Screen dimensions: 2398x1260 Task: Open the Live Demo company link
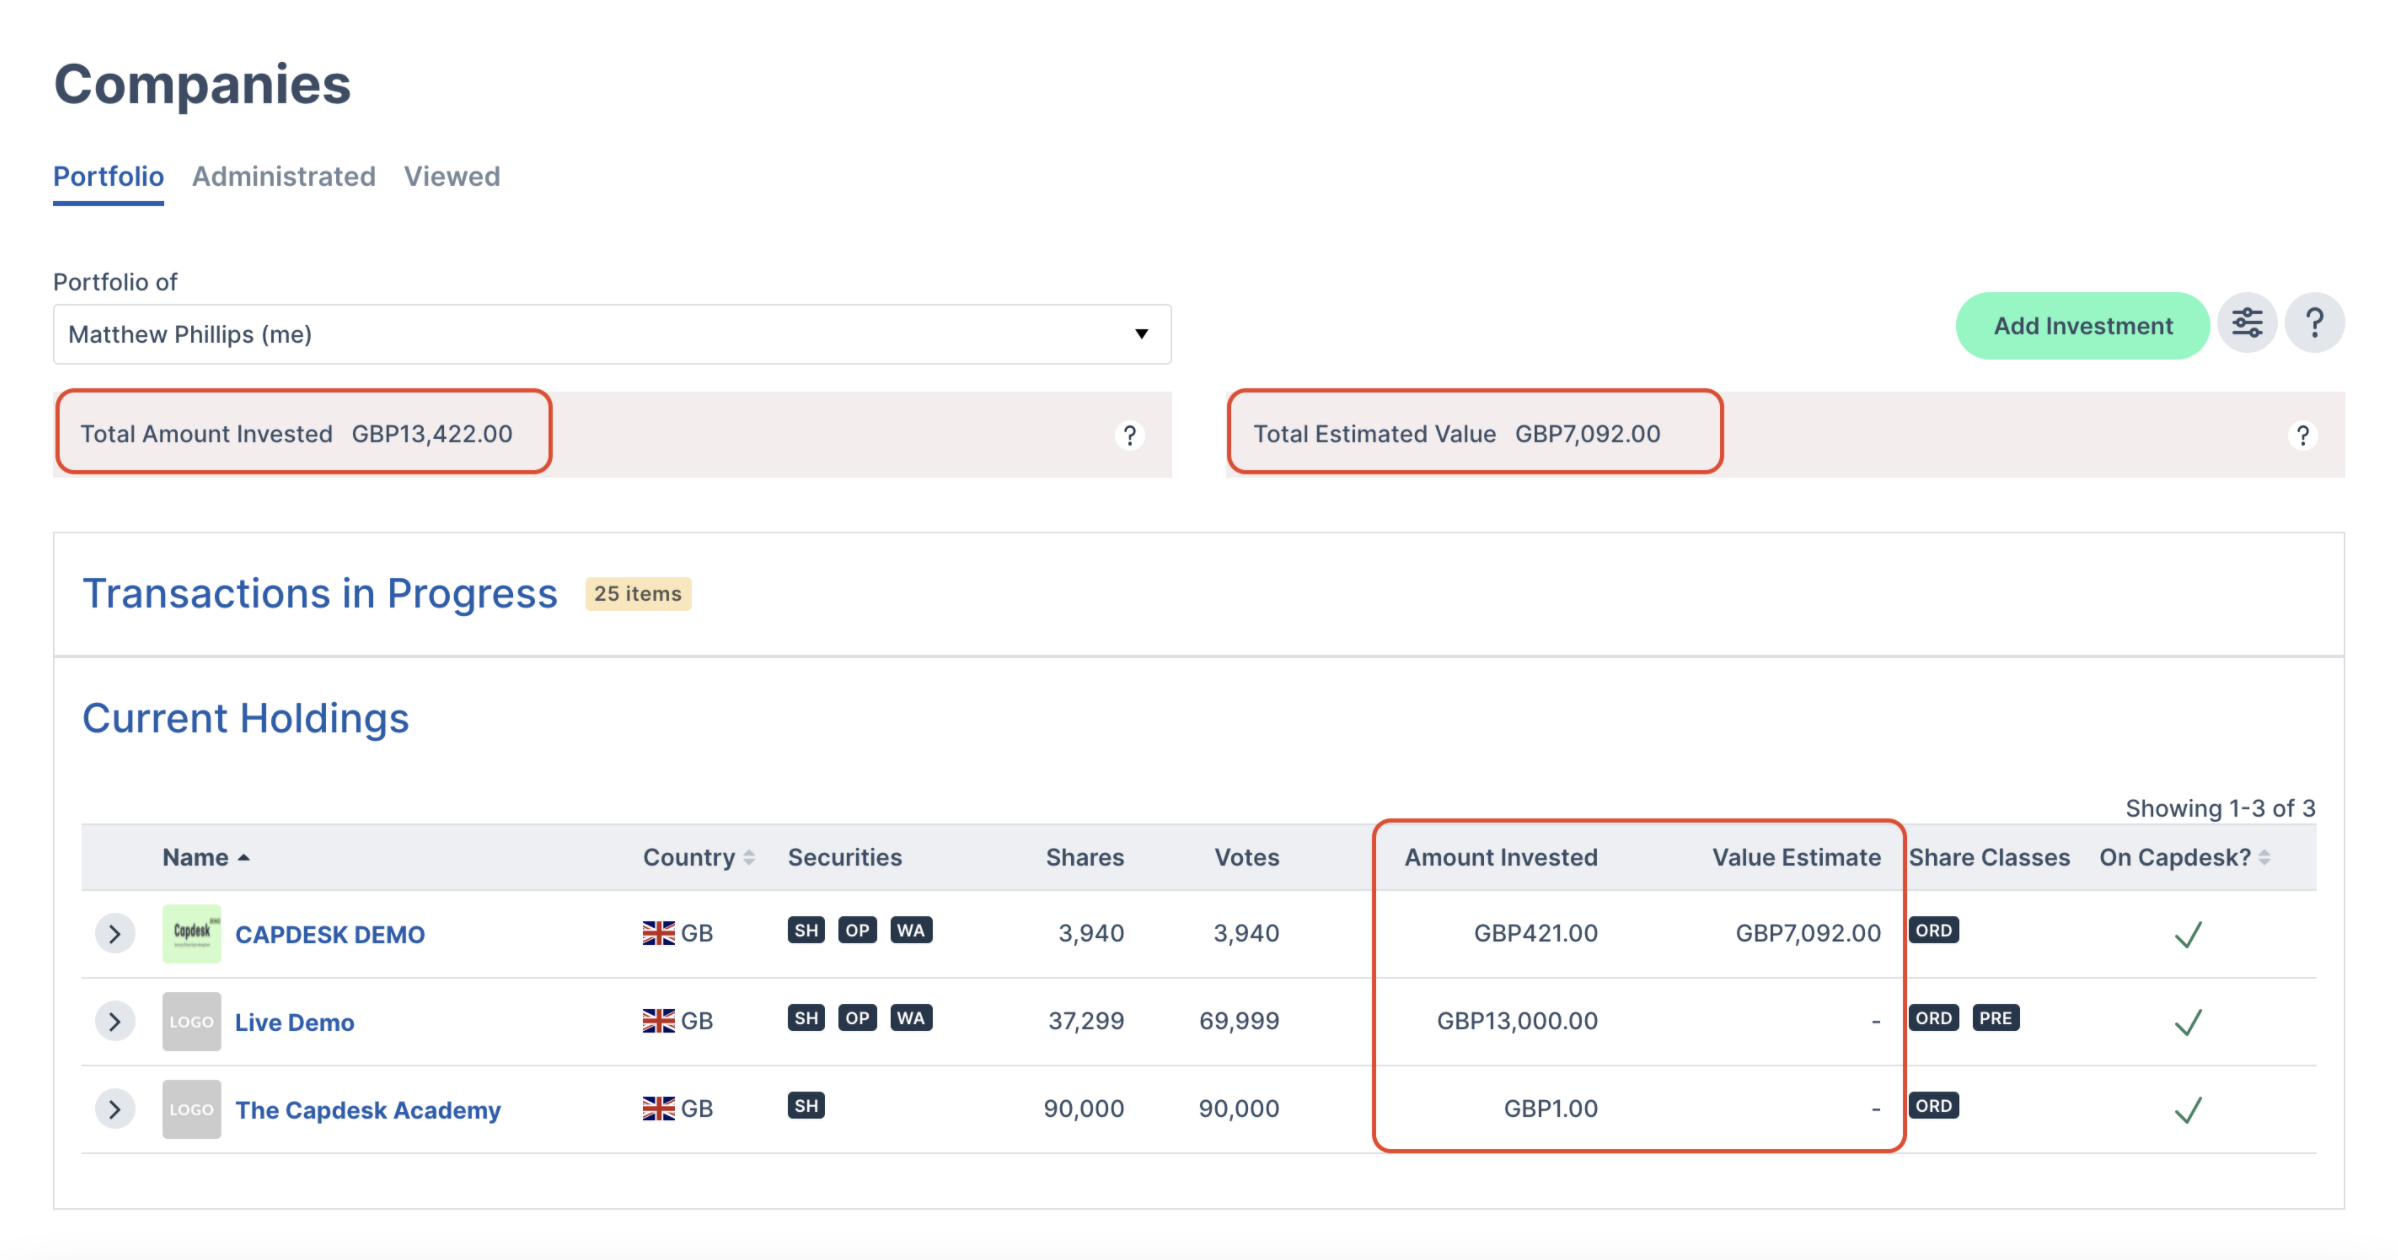coord(295,1022)
